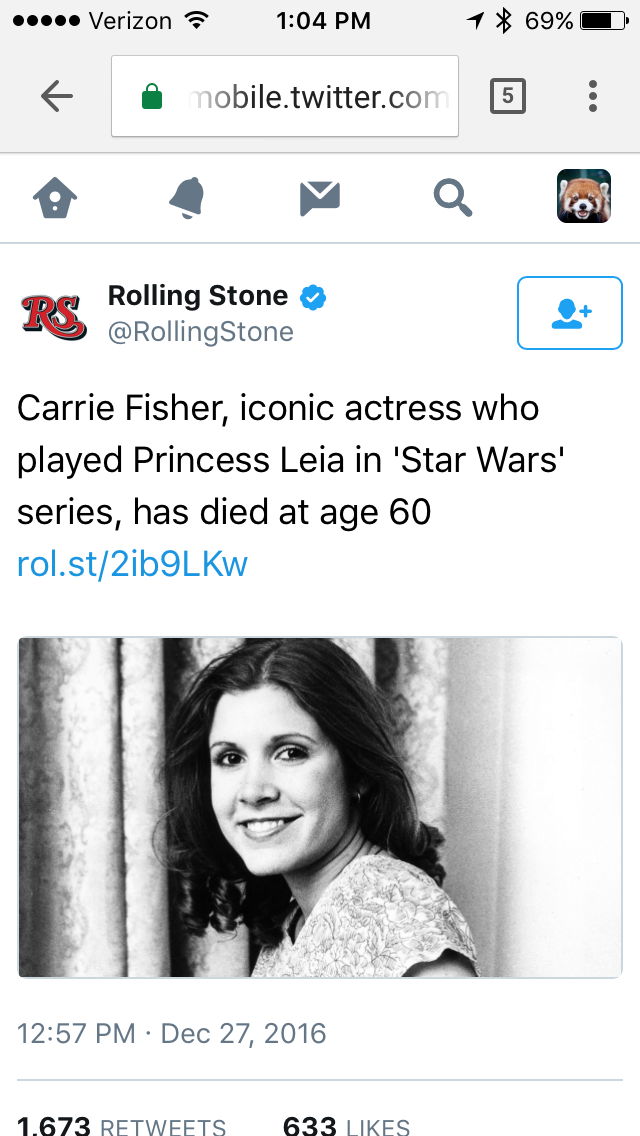Open Chrome three-dot overflow menu
The height and width of the screenshot is (1136, 640).
tap(593, 96)
